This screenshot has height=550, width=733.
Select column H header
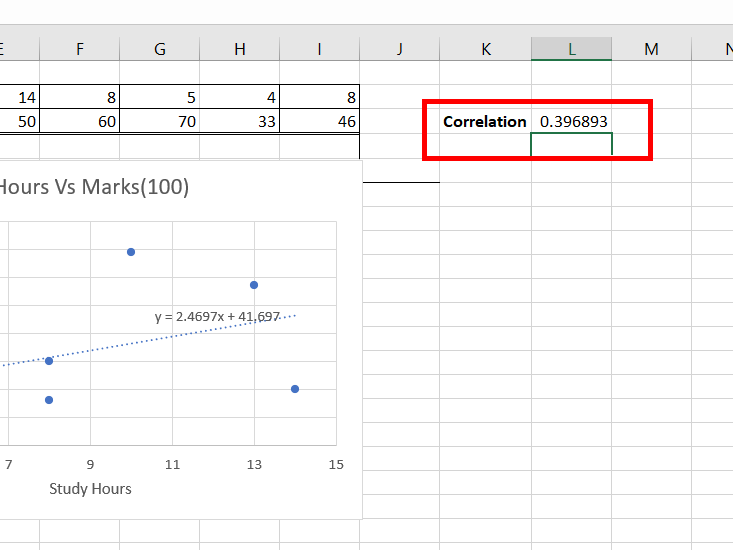(x=239, y=49)
